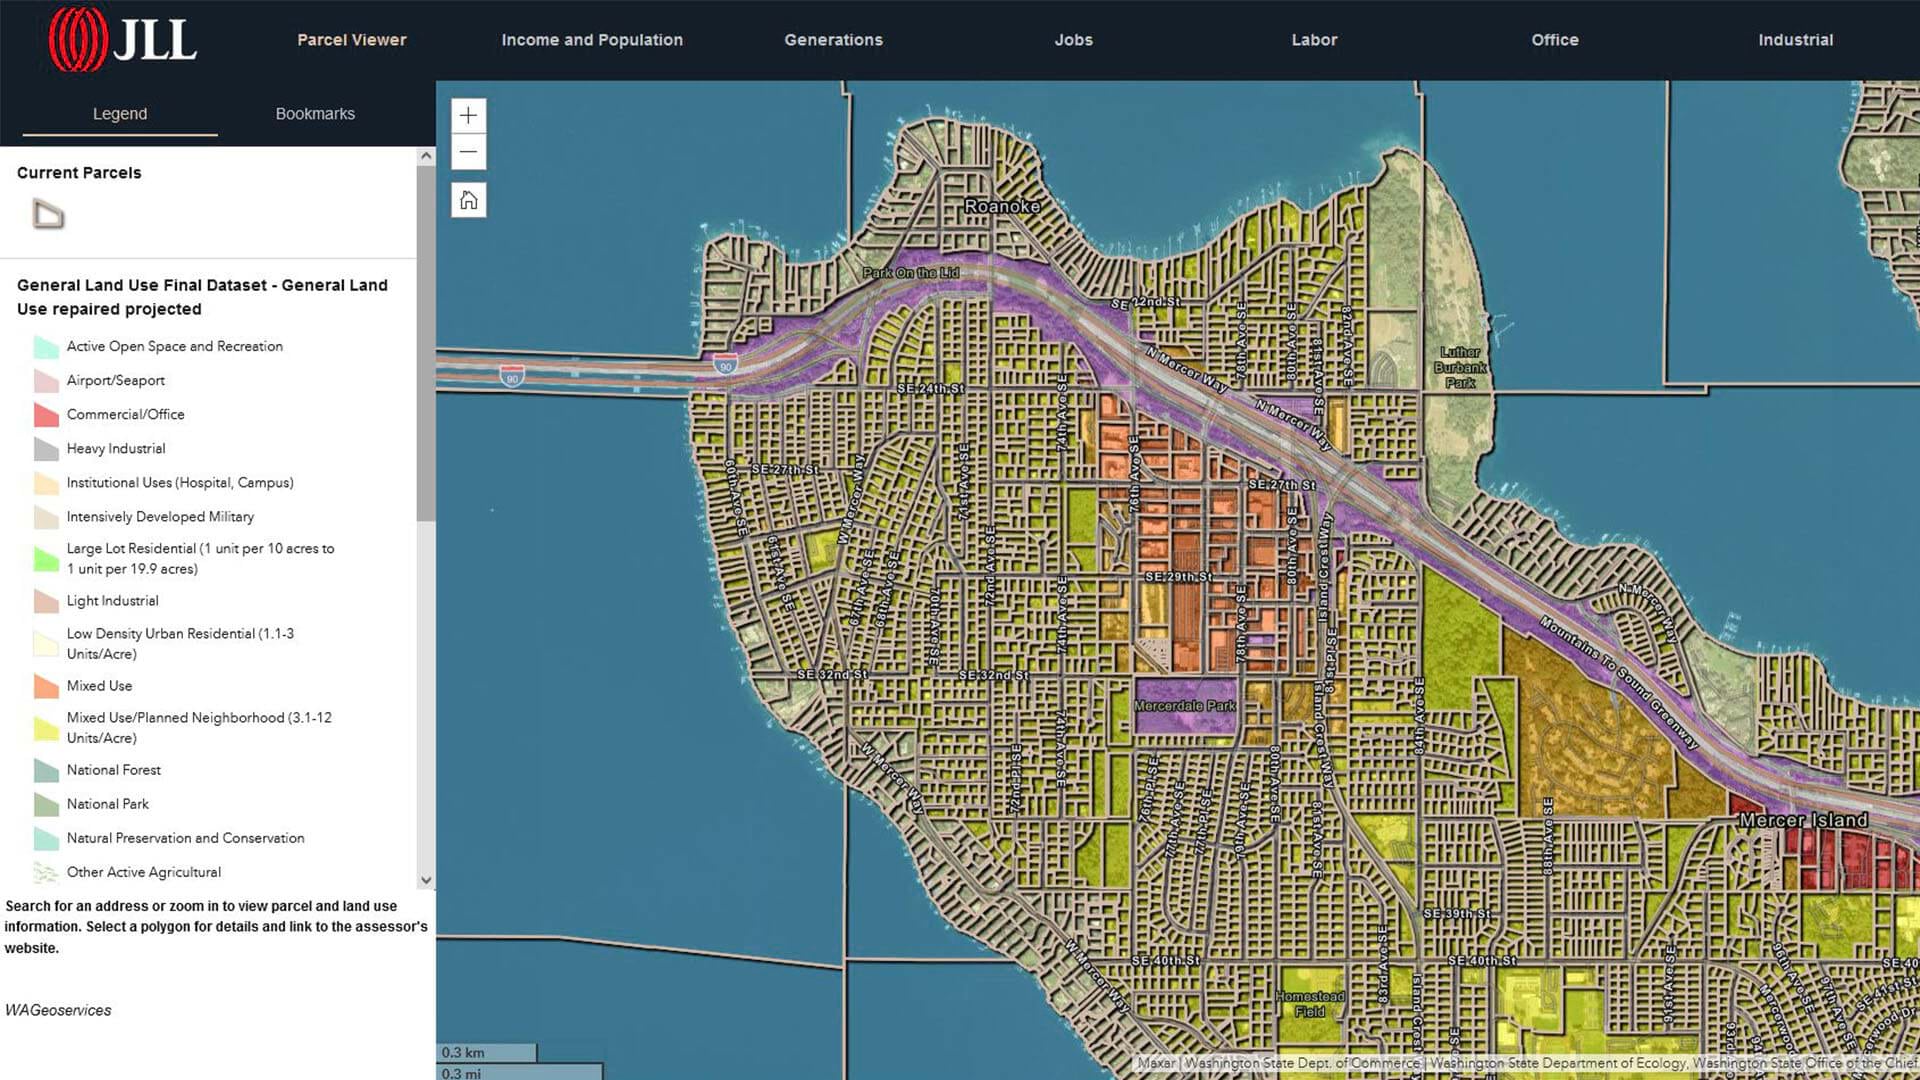
Task: Open the Generations menu item
Action: click(833, 40)
